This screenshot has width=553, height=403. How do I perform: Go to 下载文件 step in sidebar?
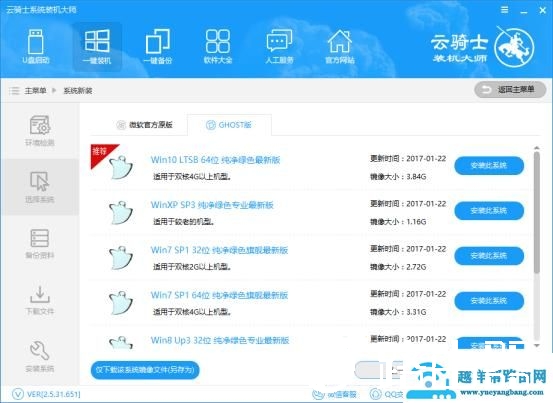(x=40, y=300)
